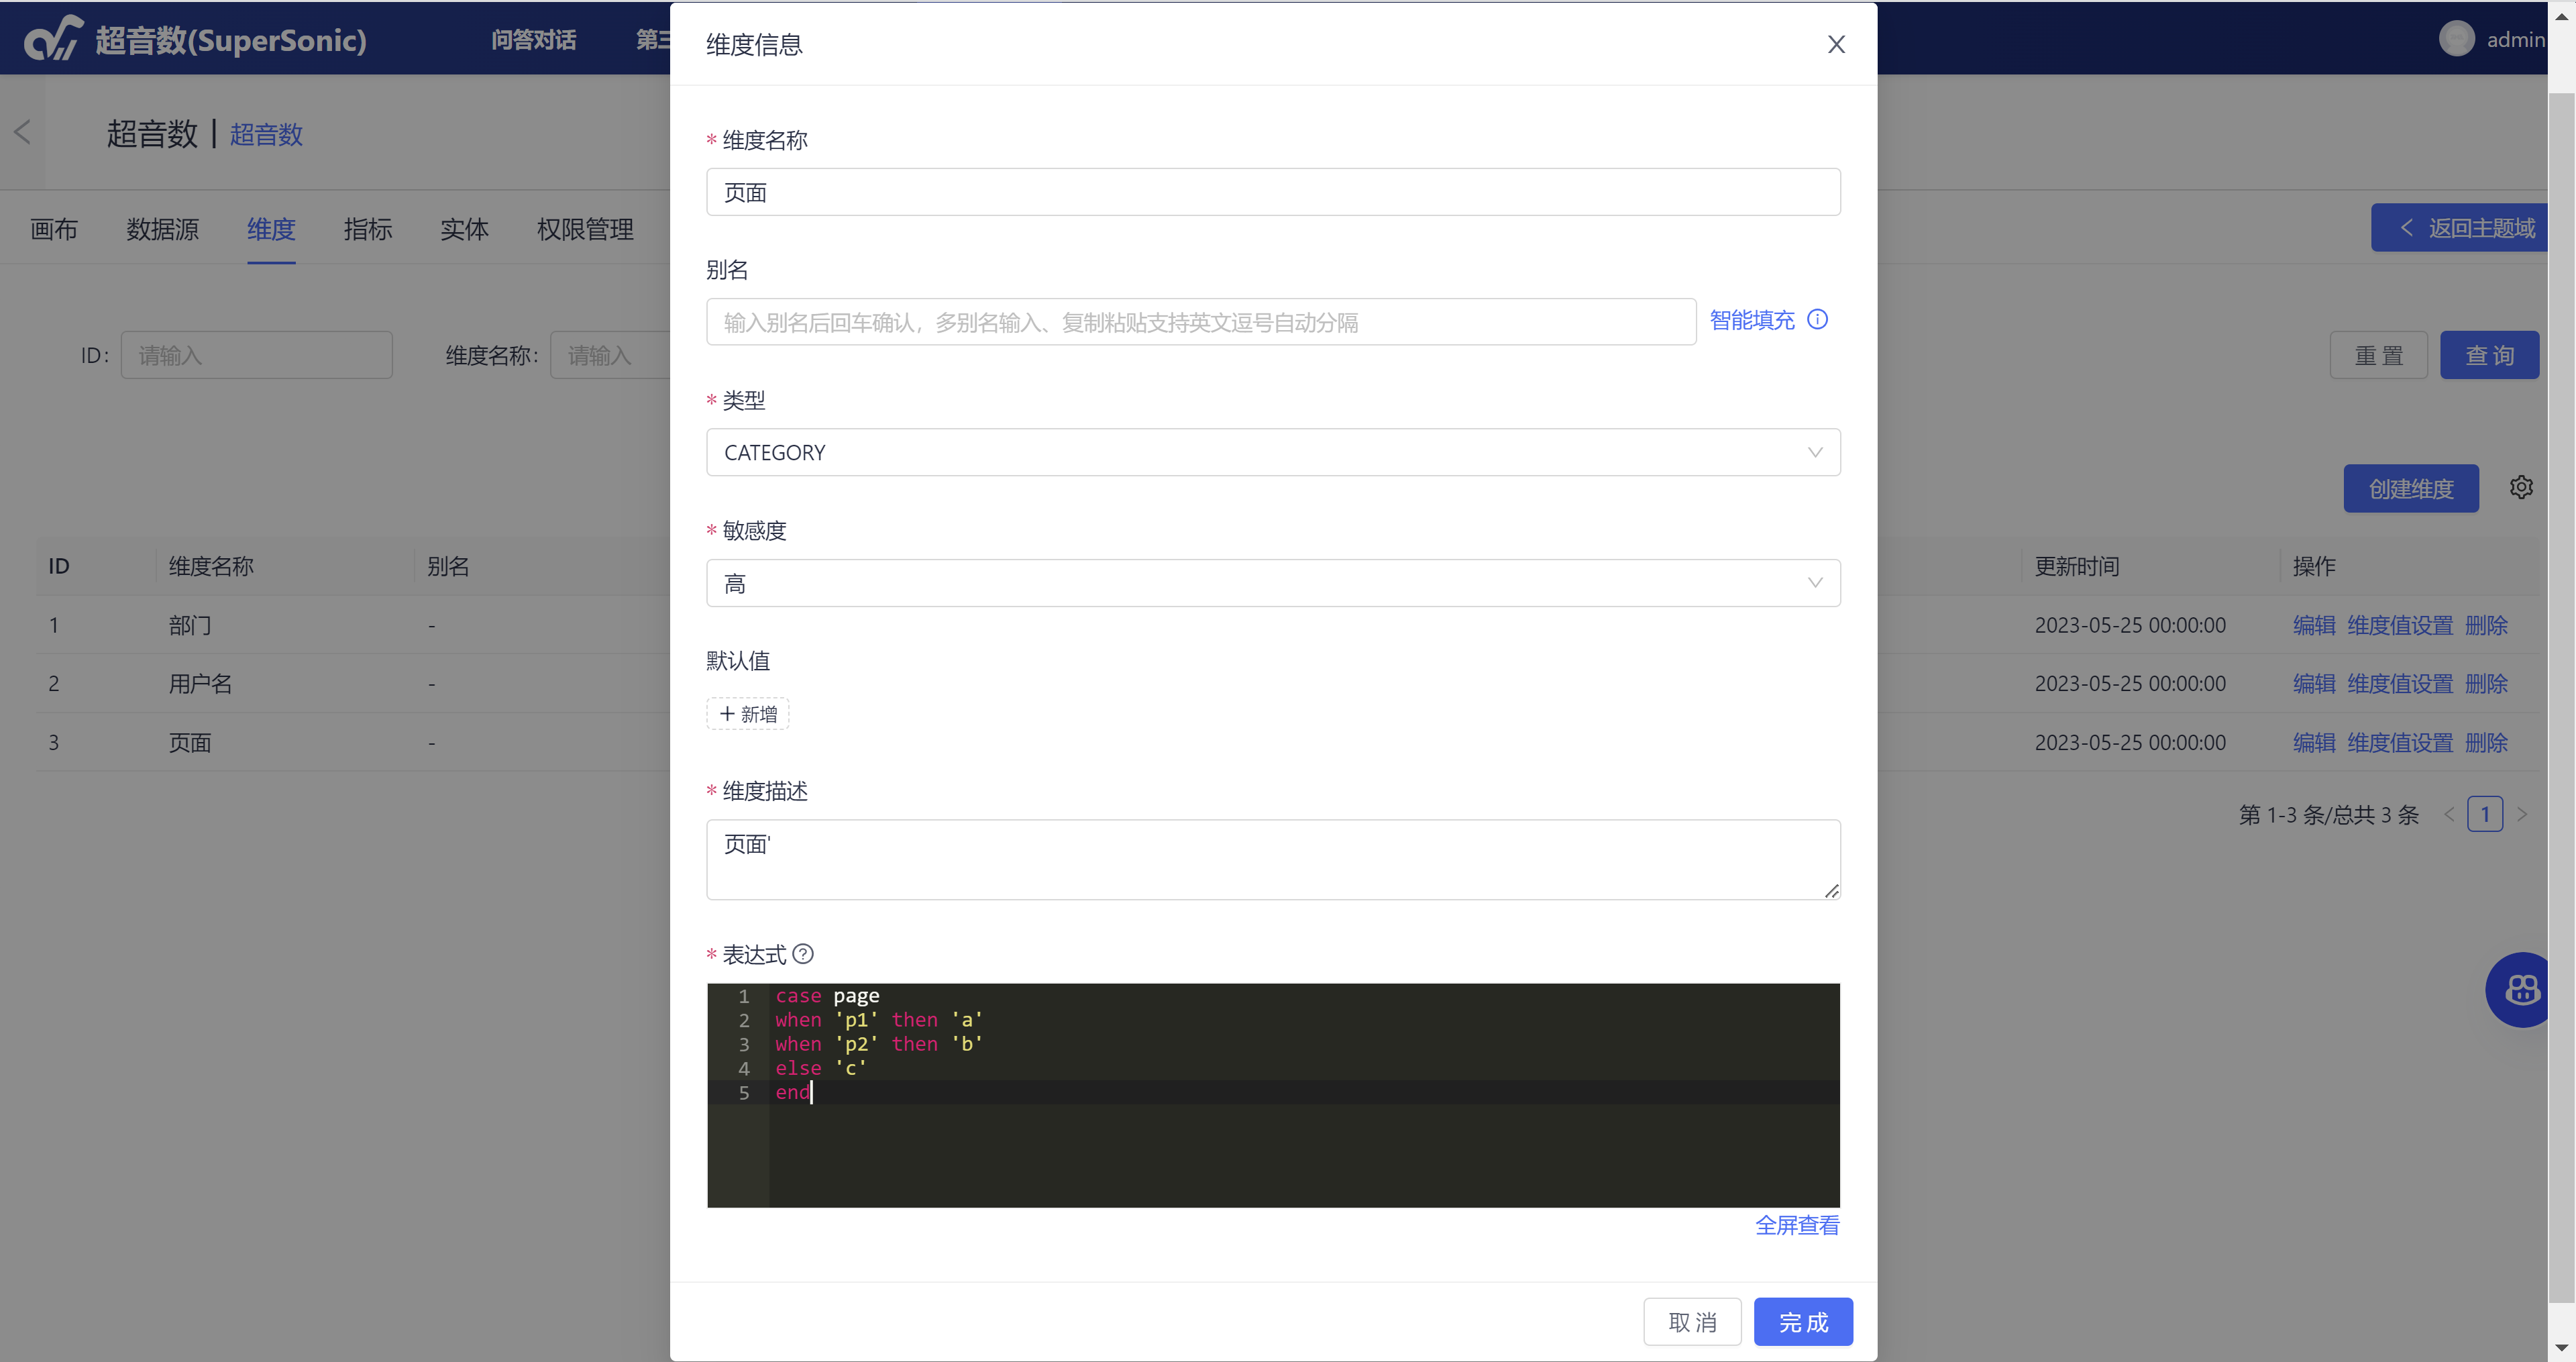
Task: Click the 完成 button
Action: click(x=1802, y=1322)
